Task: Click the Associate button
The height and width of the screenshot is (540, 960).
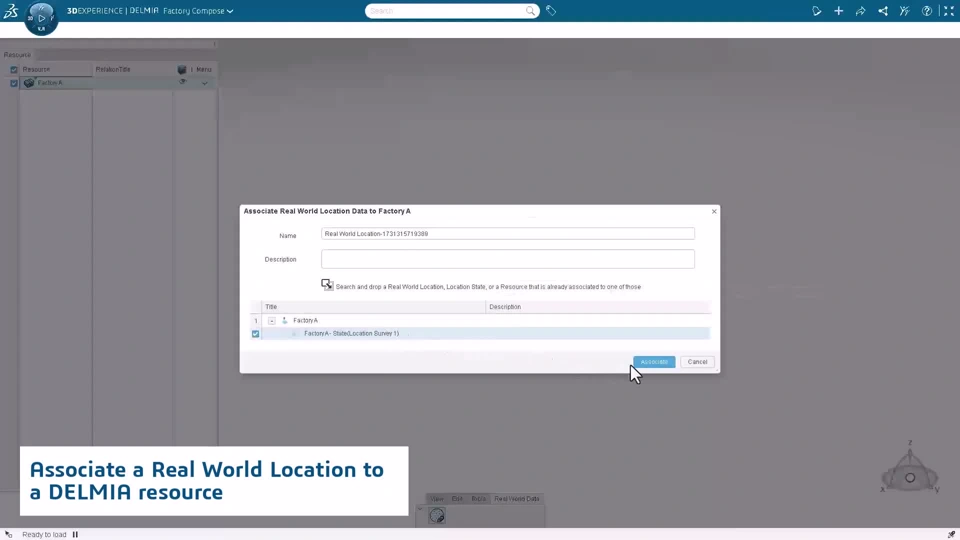Action: click(x=654, y=362)
